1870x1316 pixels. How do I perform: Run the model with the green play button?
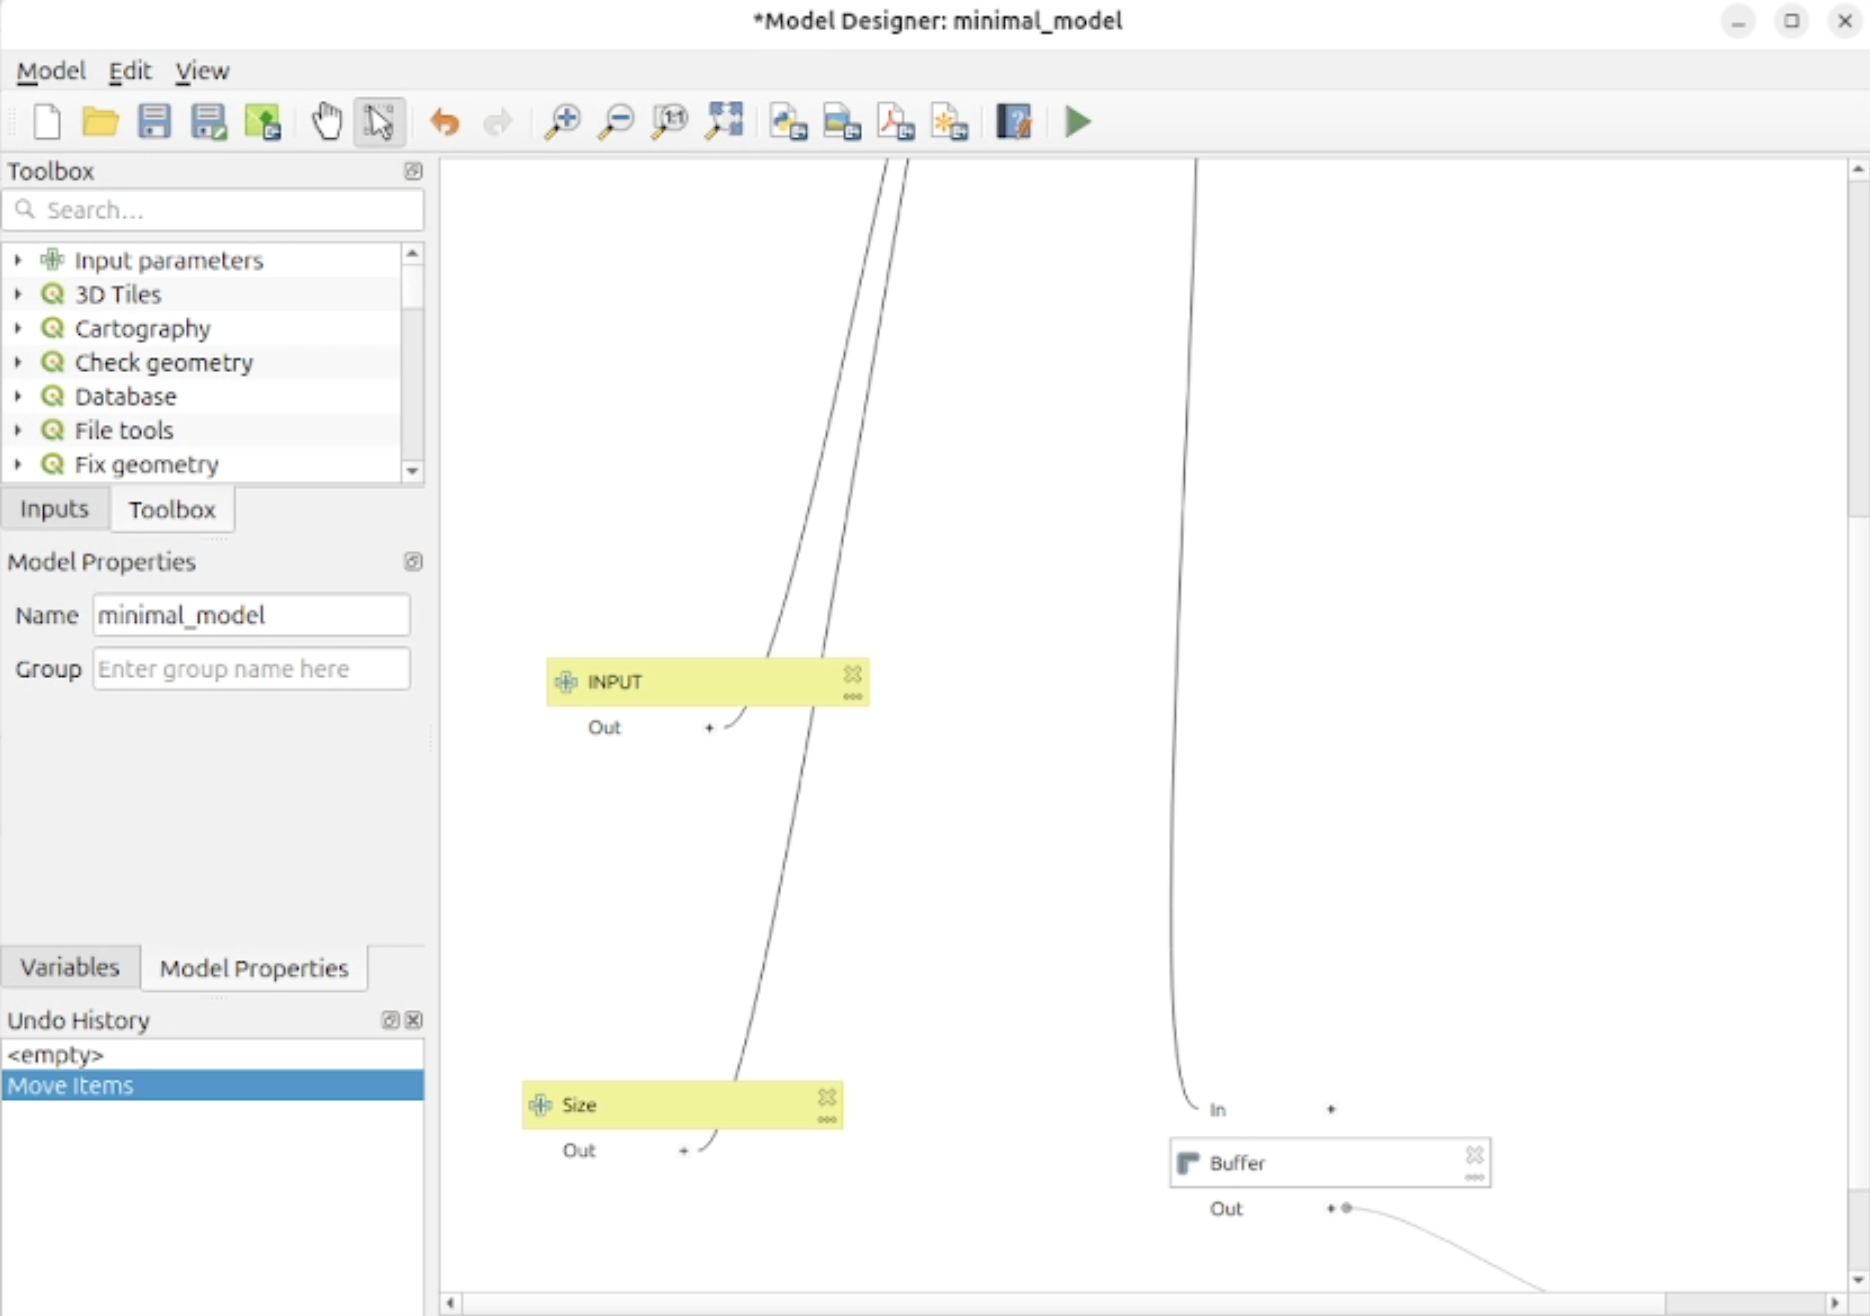tap(1077, 122)
